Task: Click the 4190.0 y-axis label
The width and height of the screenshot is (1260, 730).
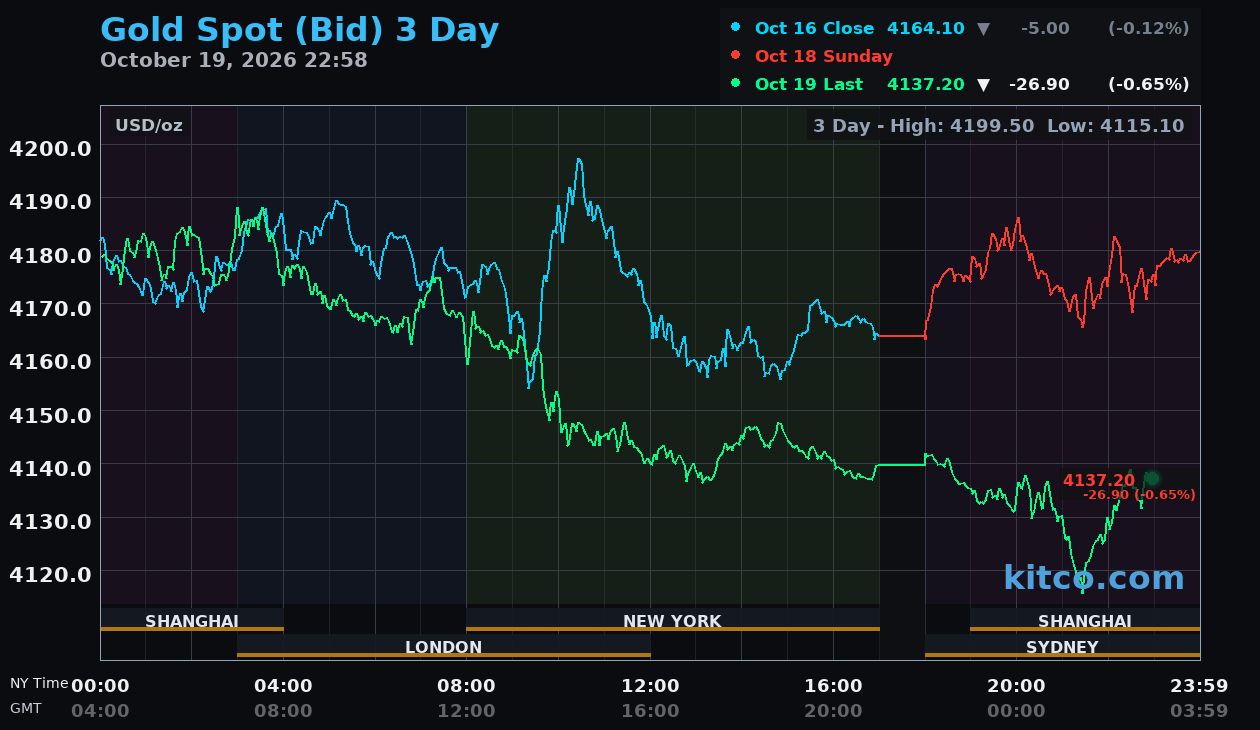Action: [x=50, y=201]
